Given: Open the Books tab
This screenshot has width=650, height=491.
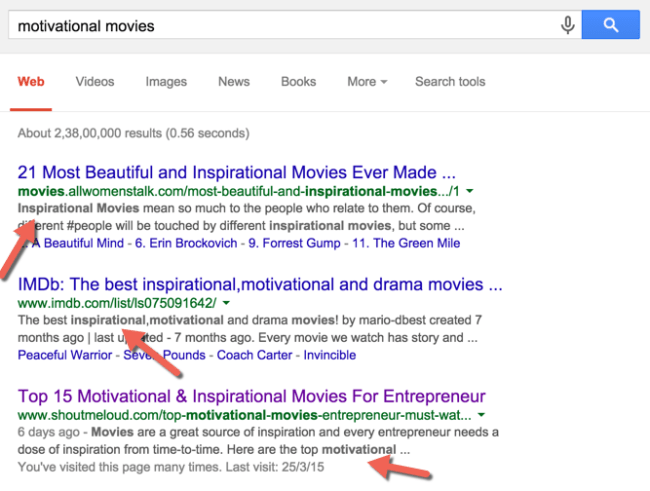Looking at the screenshot, I should [x=298, y=82].
